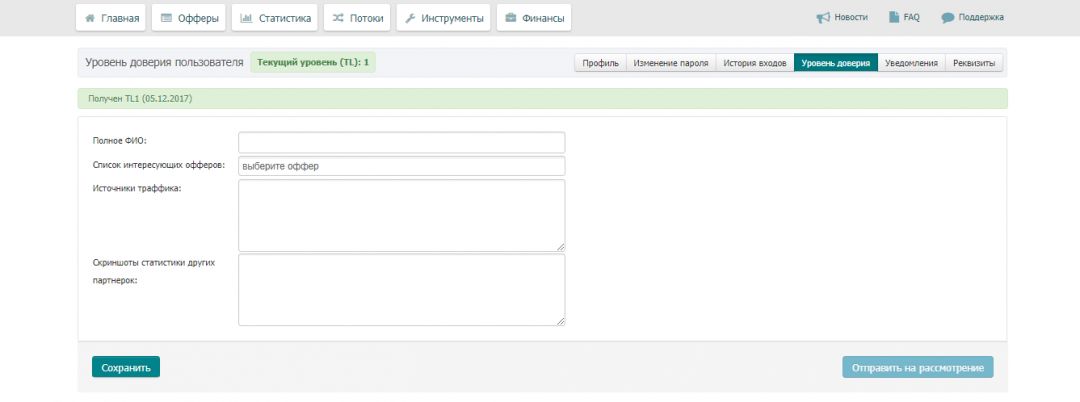The width and height of the screenshot is (1080, 402).
Task: Click the Финансы briefcase icon
Action: (x=511, y=18)
